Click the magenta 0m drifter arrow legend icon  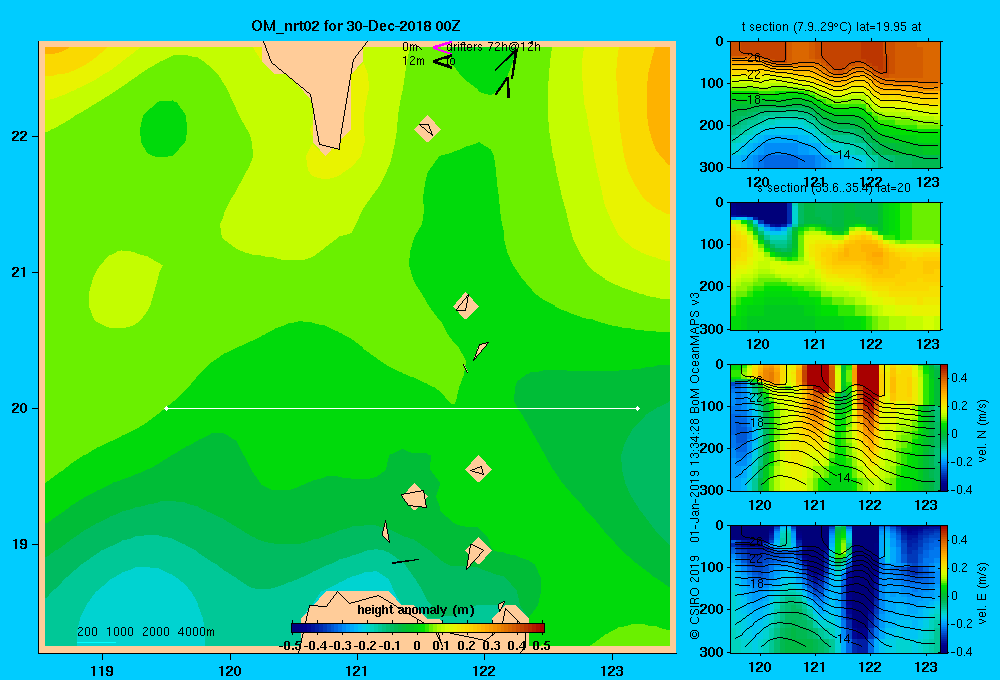[441, 47]
